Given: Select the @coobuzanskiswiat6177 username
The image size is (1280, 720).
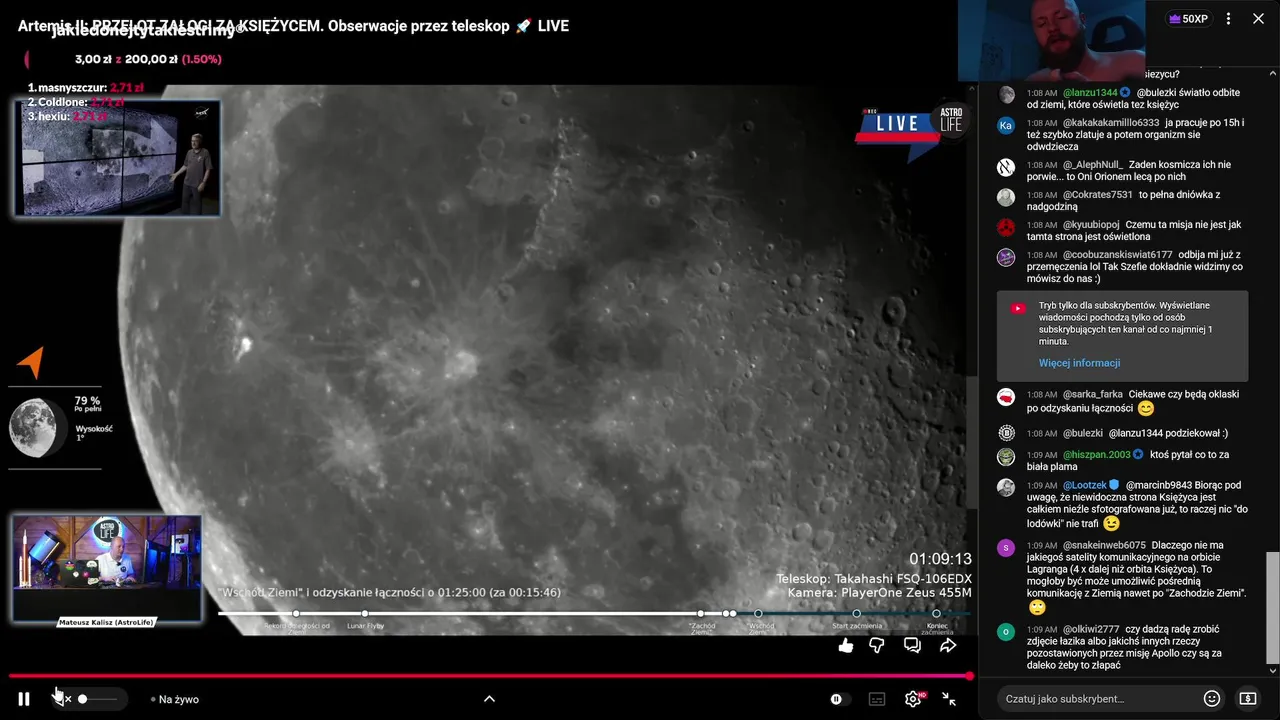Looking at the screenshot, I should 1117,255.
